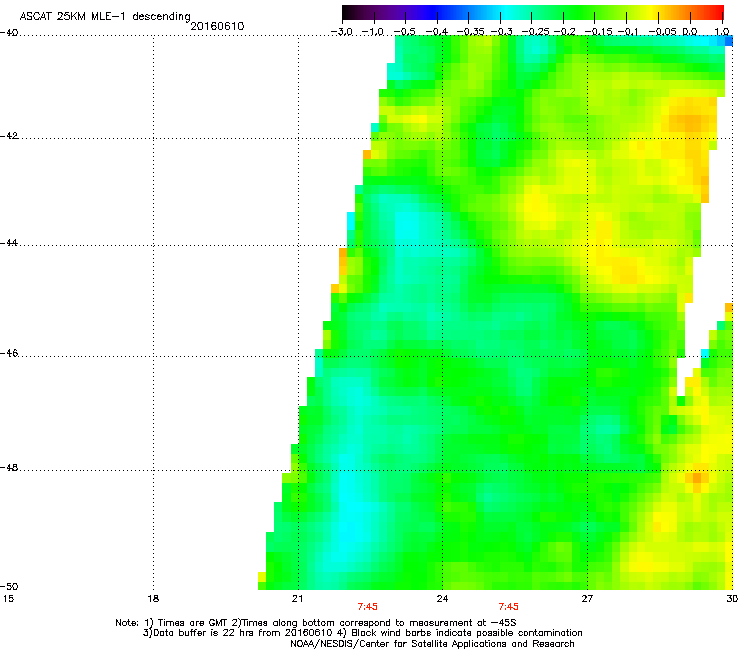The height and width of the screenshot is (650, 740).
Task: Click the latitude axis label "-46"
Action: point(9,354)
